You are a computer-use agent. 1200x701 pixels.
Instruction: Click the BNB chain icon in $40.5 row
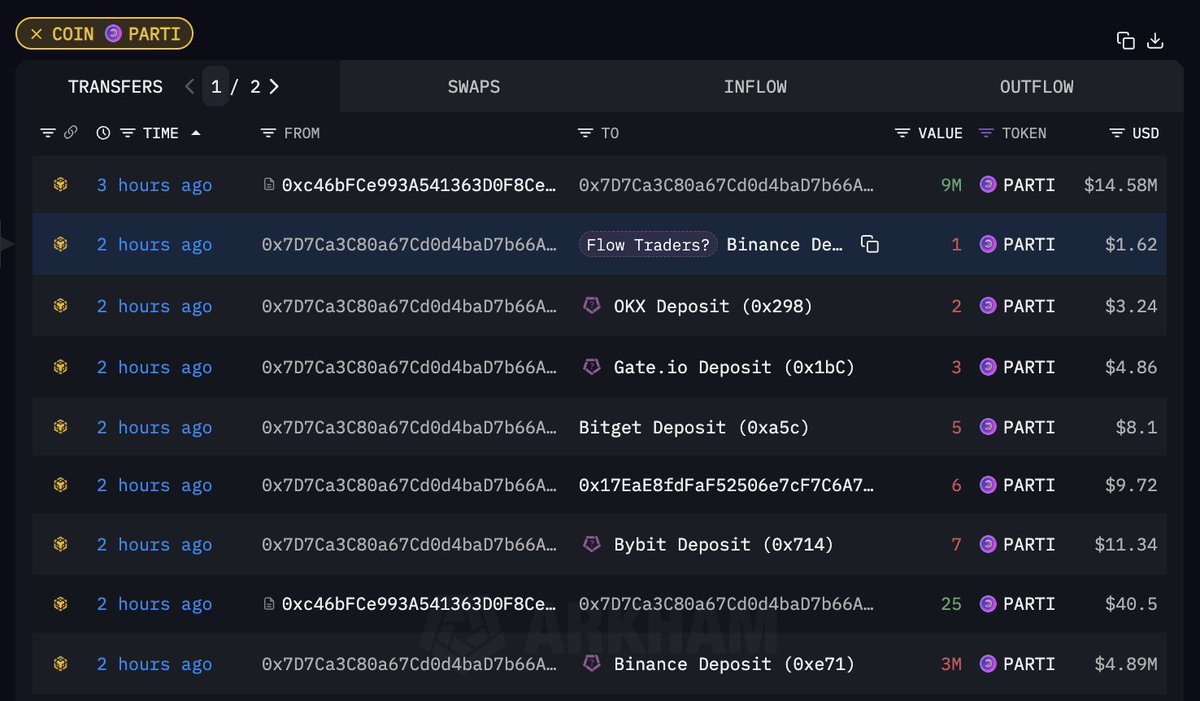61,604
